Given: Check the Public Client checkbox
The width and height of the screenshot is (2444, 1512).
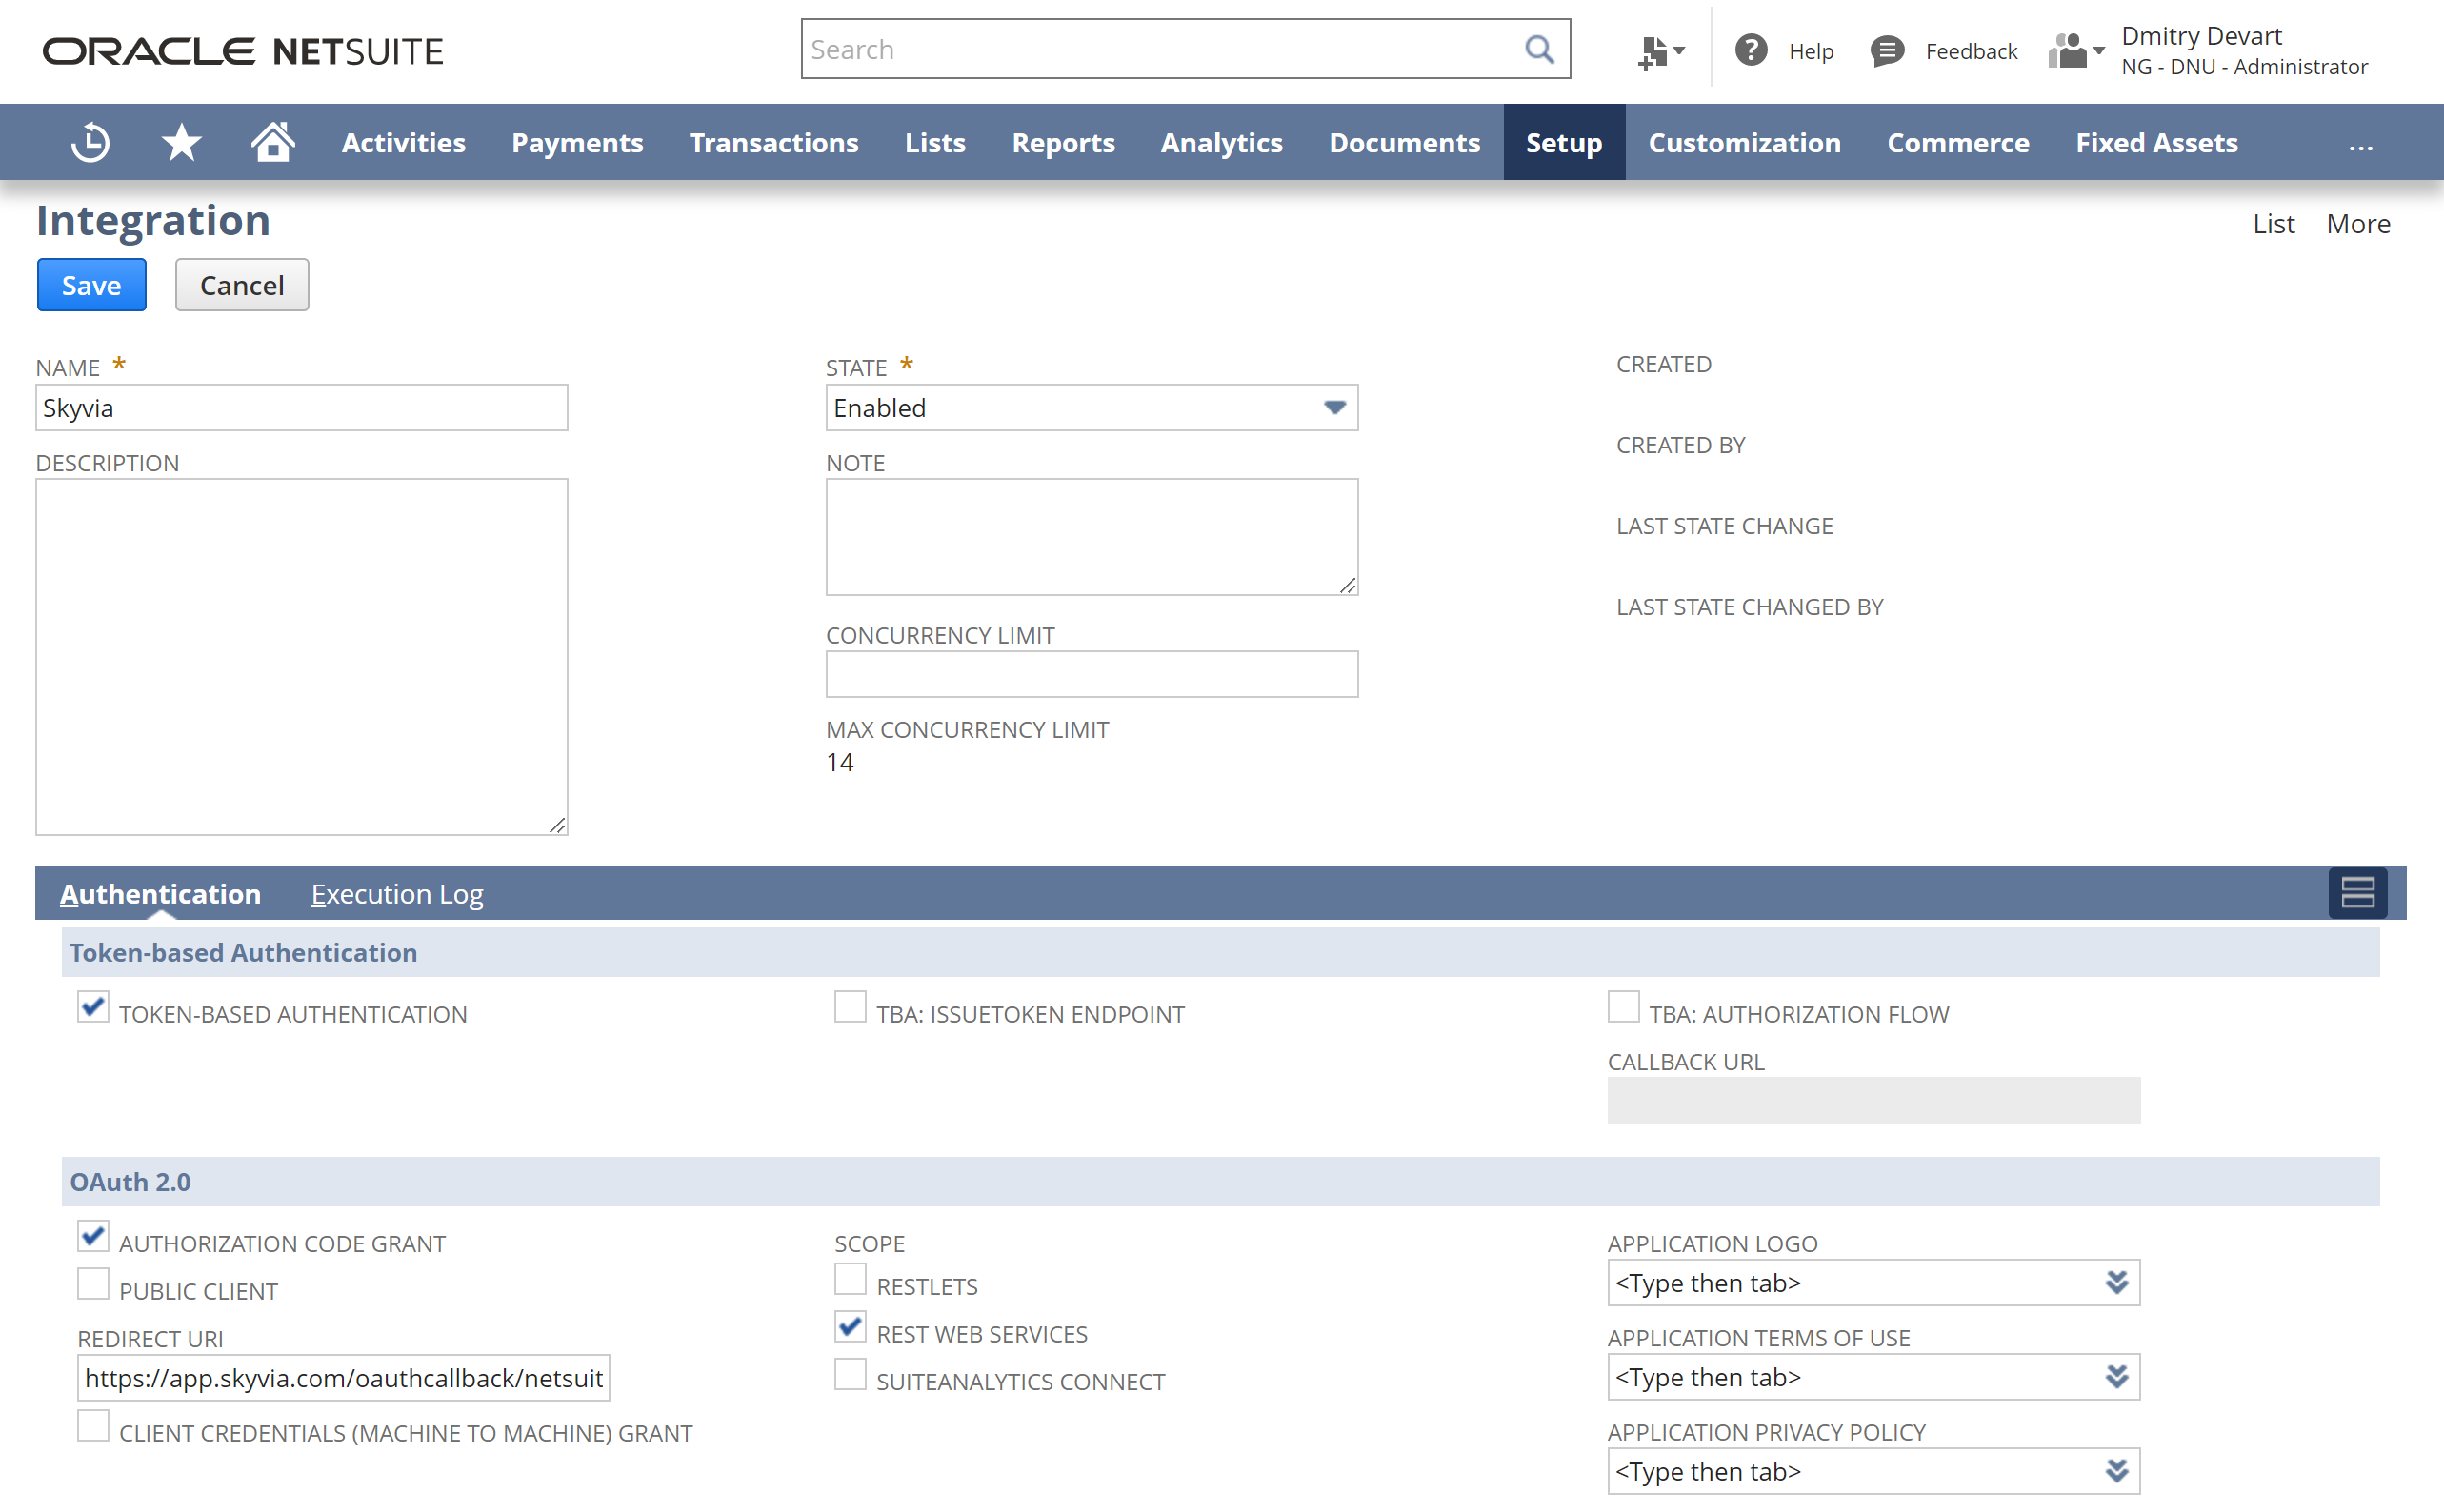Looking at the screenshot, I should click(93, 1284).
